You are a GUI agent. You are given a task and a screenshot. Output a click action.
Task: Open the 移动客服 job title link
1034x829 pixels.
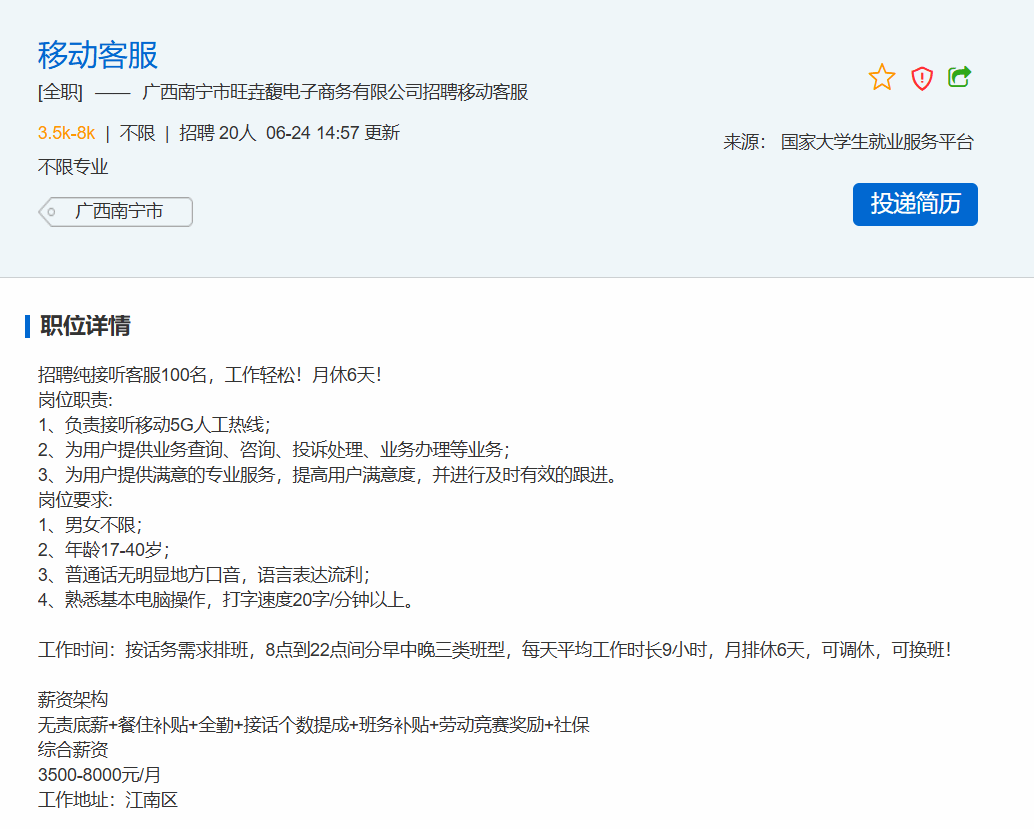click(x=98, y=54)
